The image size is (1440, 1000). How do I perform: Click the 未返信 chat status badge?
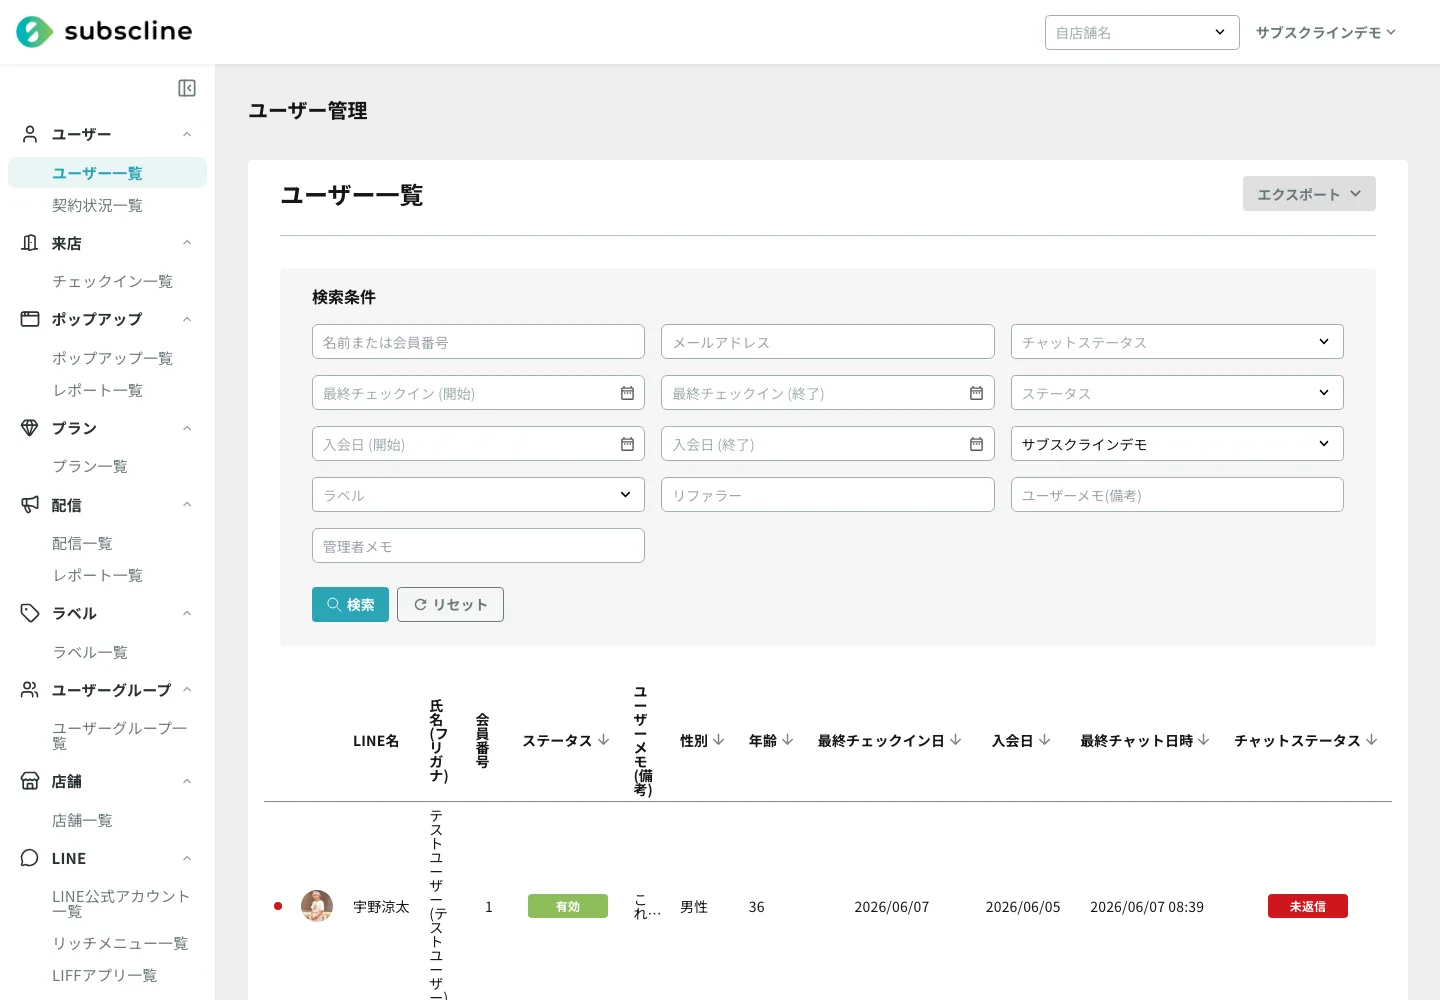[1308, 906]
